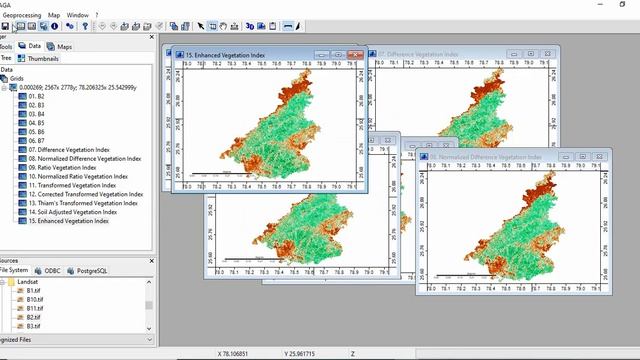Switch to the Thumbnails view tab
The height and width of the screenshot is (360, 640).
click(38, 58)
